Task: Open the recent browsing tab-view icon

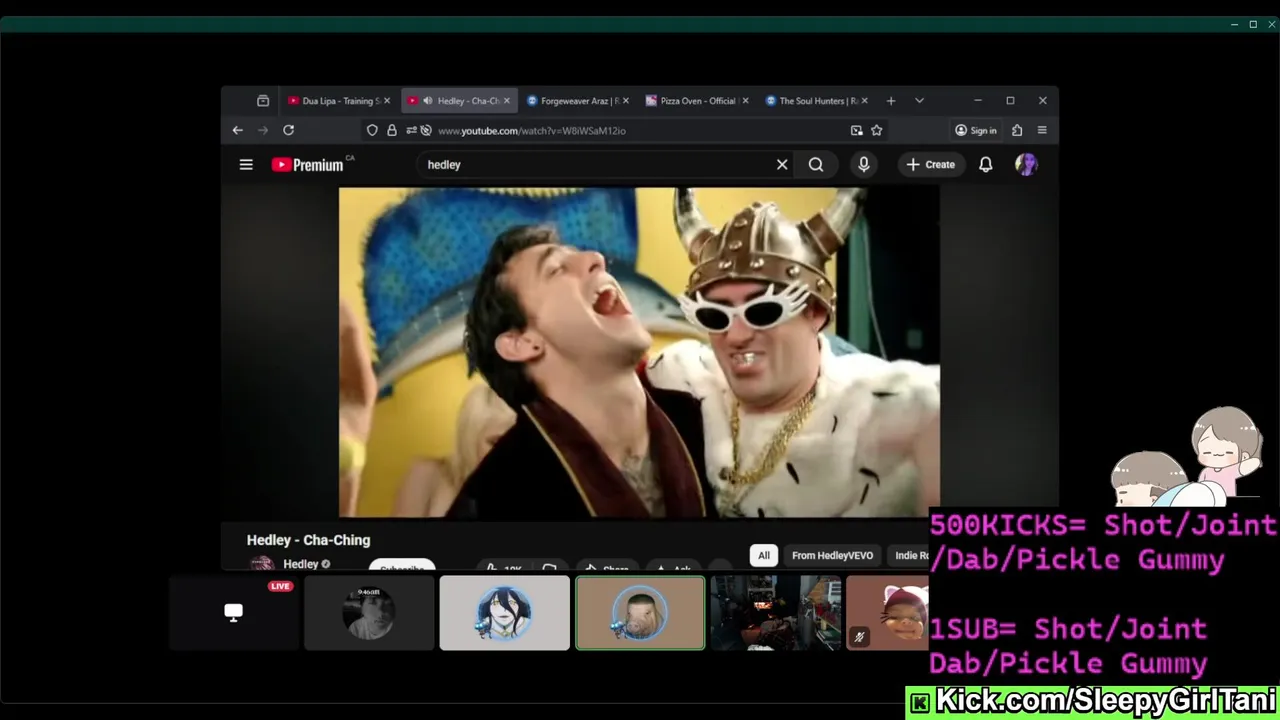Action: click(x=263, y=101)
